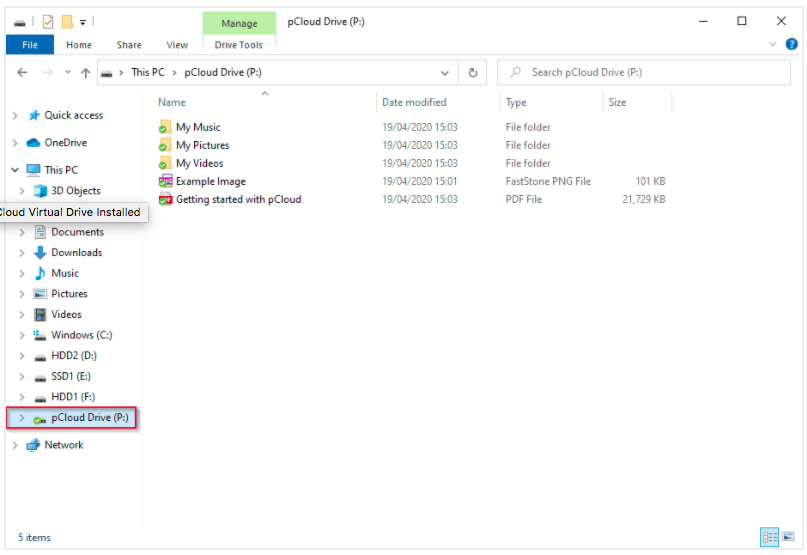Click the Getting started with pCloud name

(x=239, y=199)
